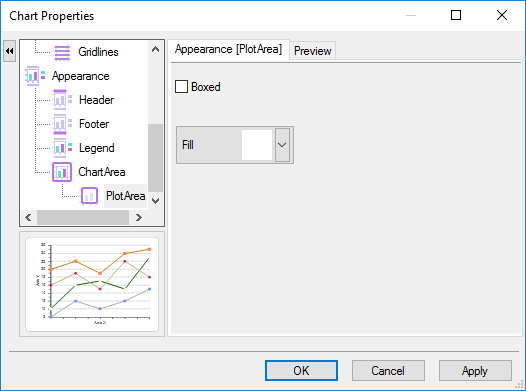Click the tree scroll-down arrow
Screen dimensions: 526x391
tap(155, 201)
